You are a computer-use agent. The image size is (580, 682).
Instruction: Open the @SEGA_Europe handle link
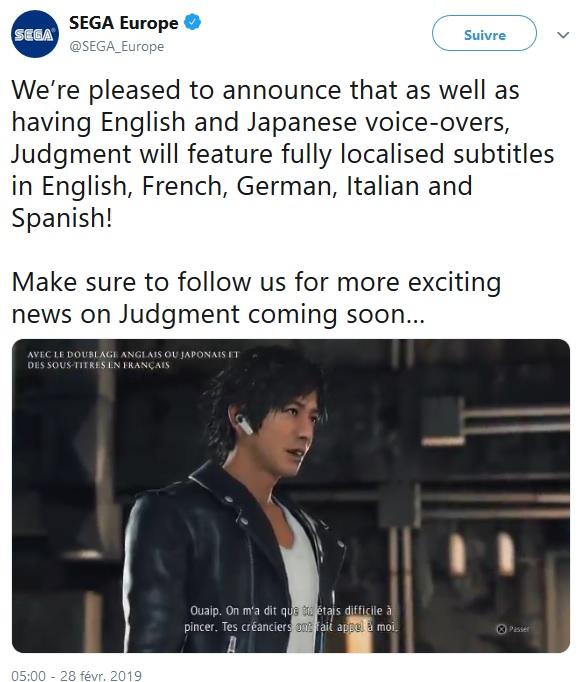pos(117,46)
